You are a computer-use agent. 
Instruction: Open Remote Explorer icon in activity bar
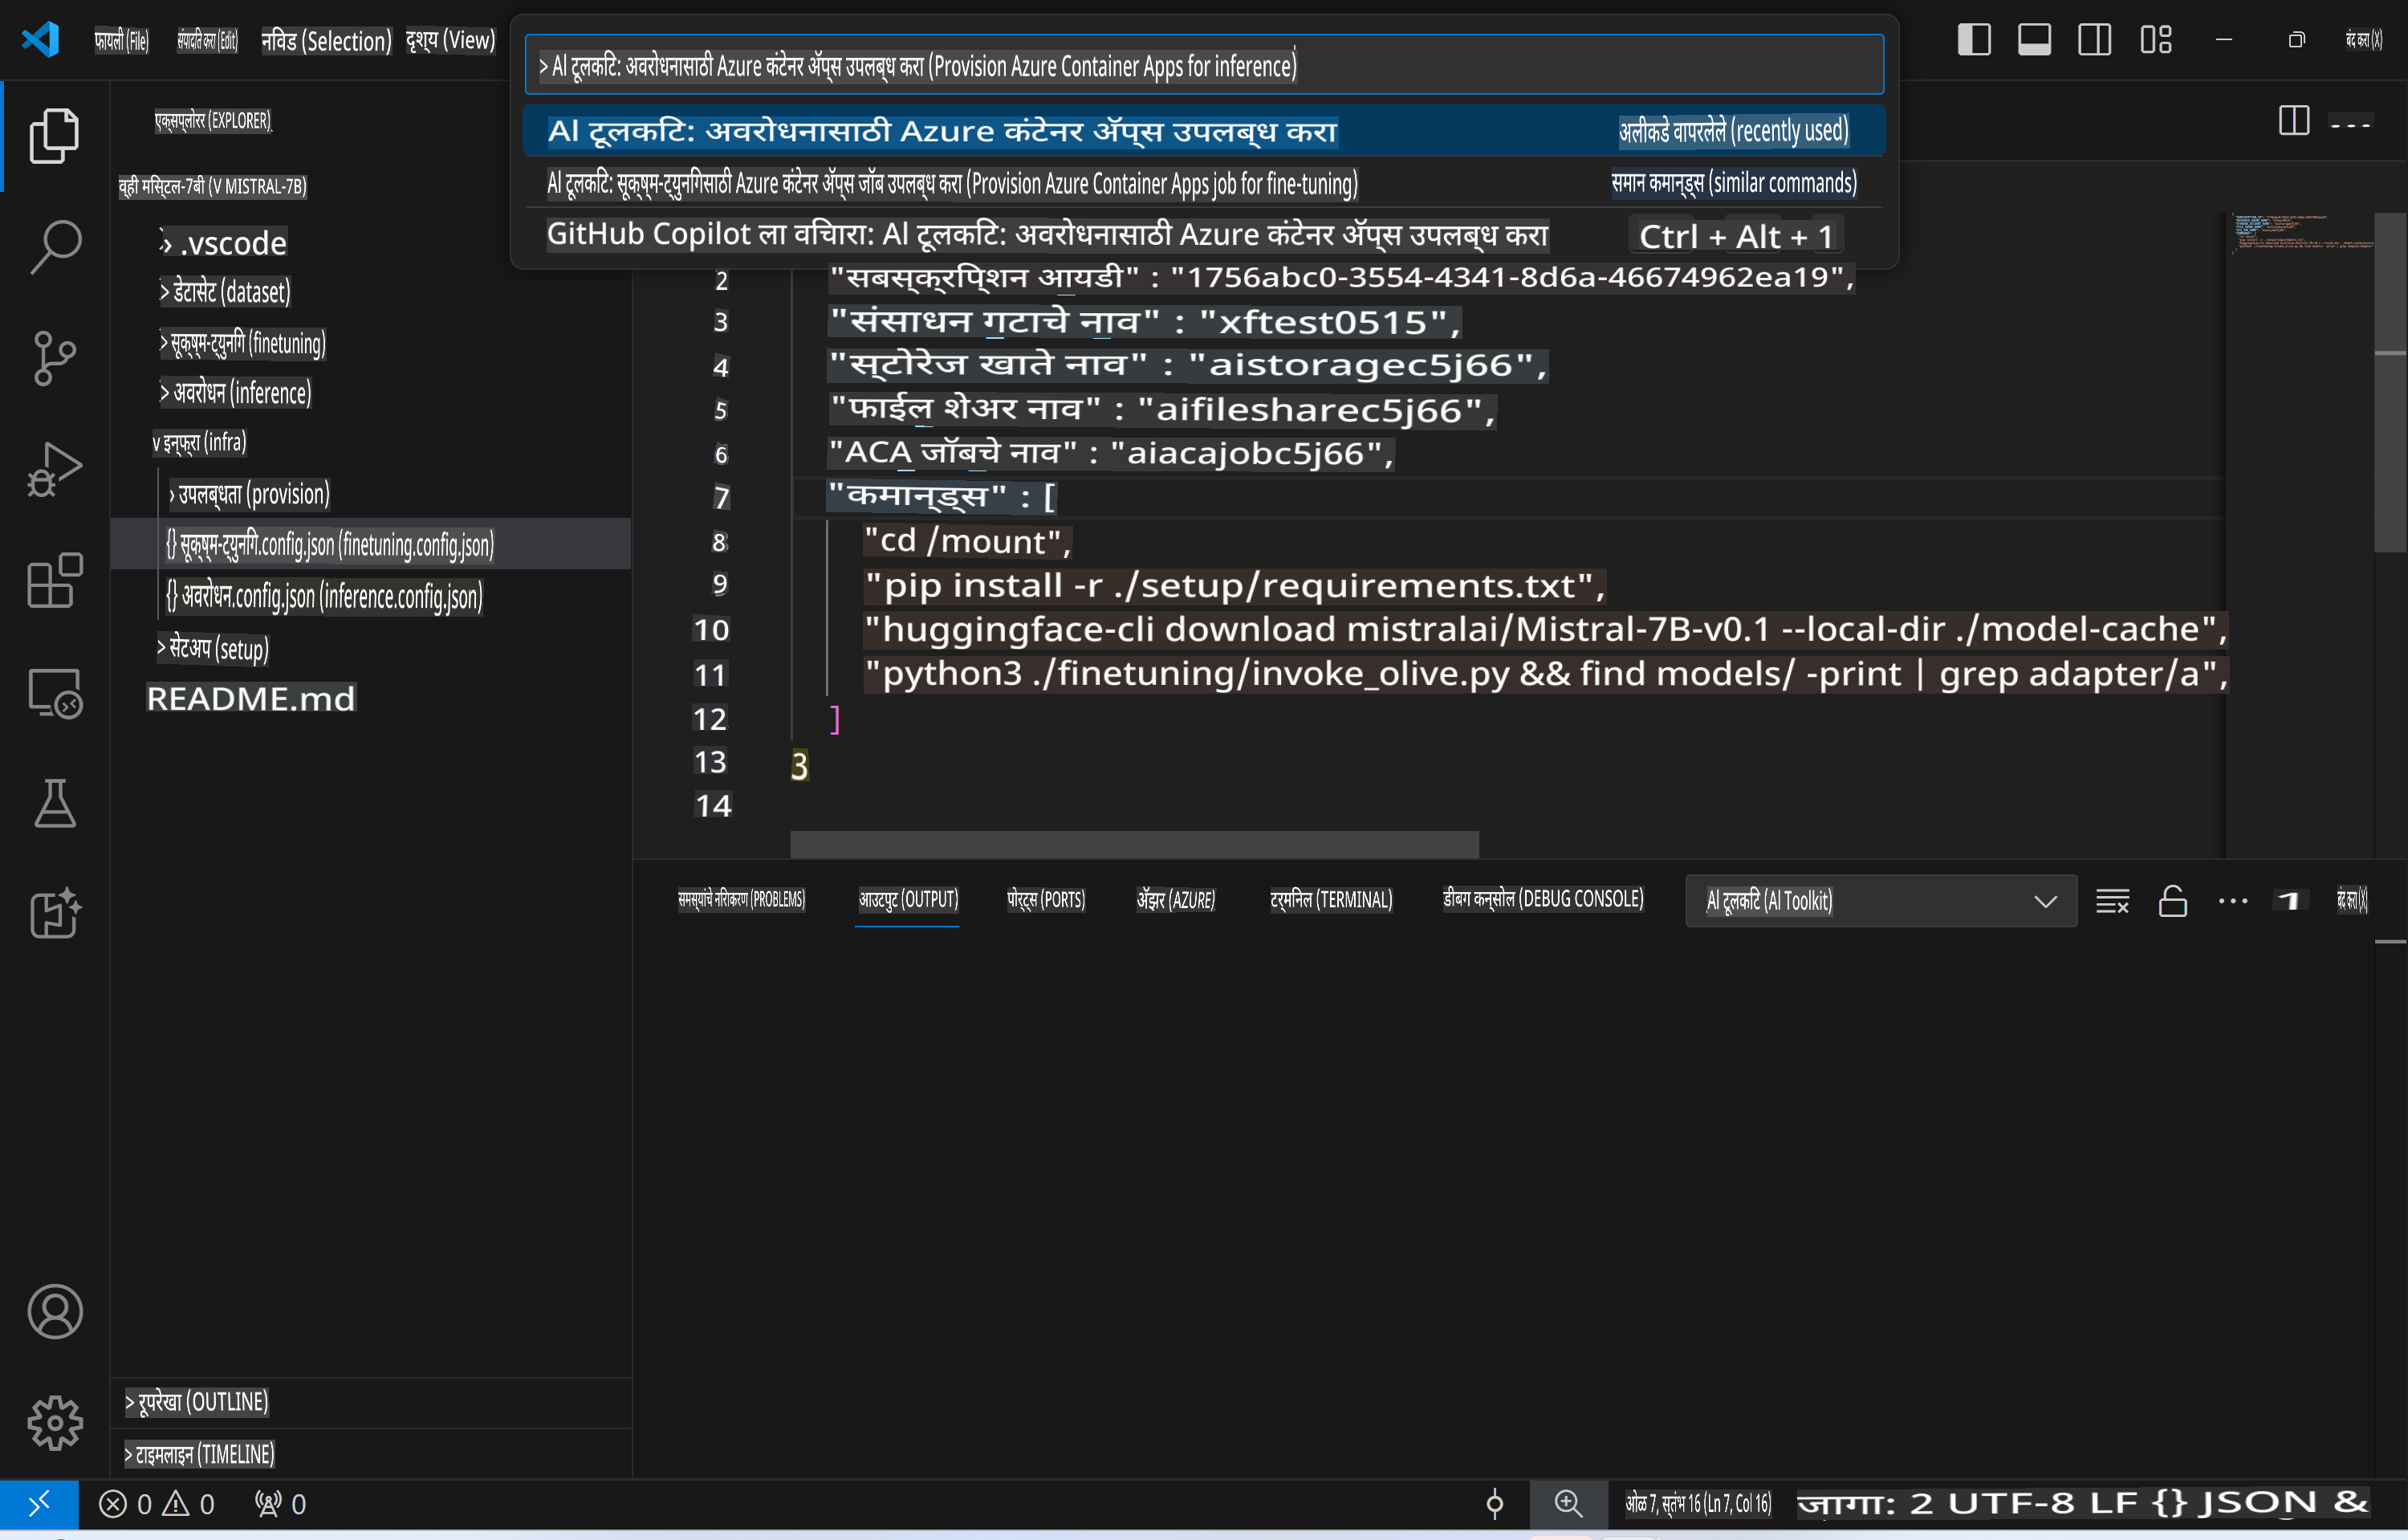pyautogui.click(x=54, y=692)
